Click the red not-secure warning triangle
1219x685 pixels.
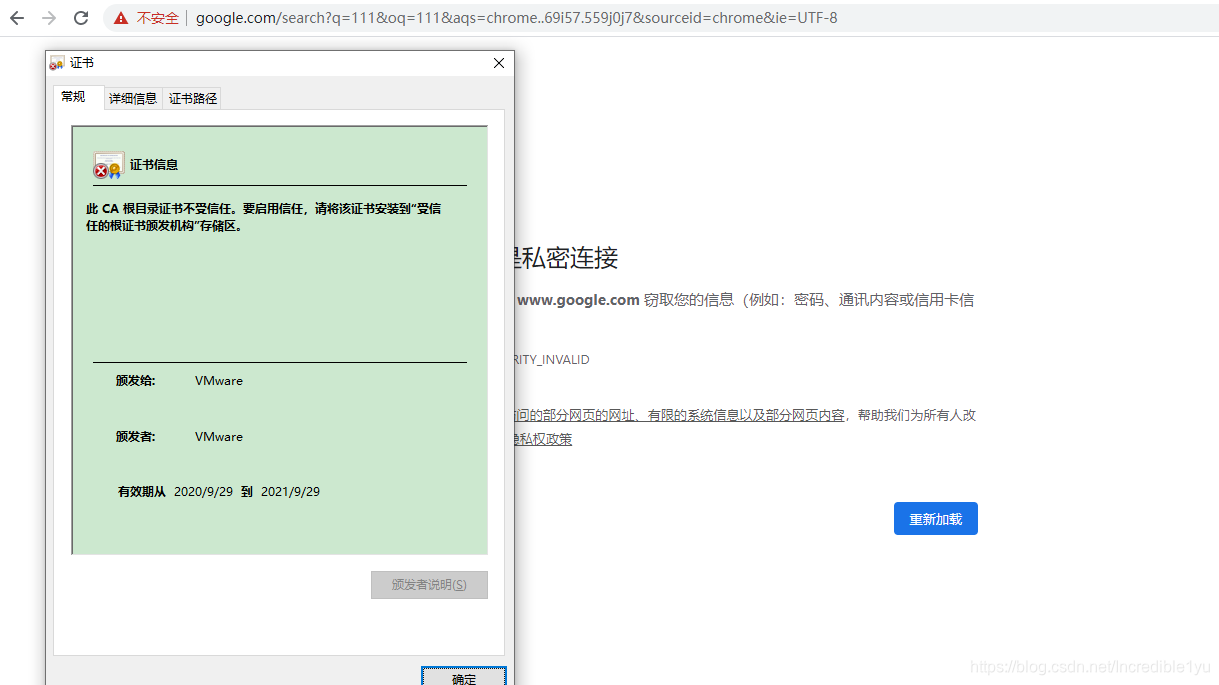(121, 18)
